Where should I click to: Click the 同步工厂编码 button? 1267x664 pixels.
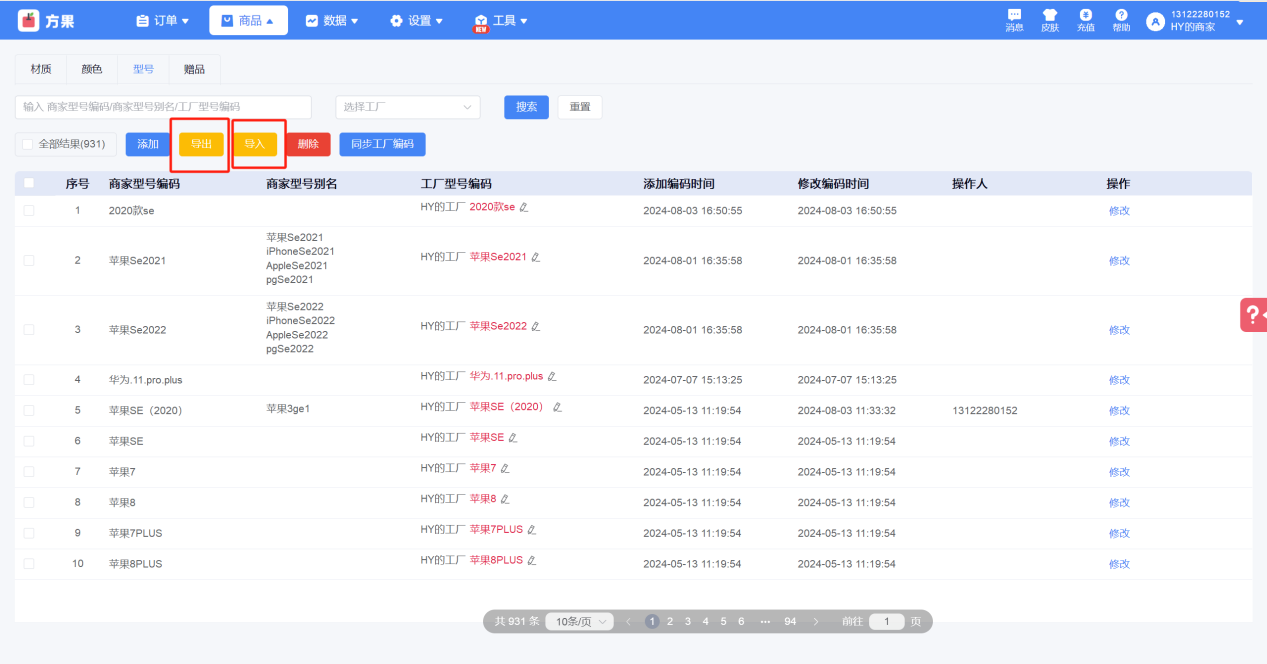382,144
